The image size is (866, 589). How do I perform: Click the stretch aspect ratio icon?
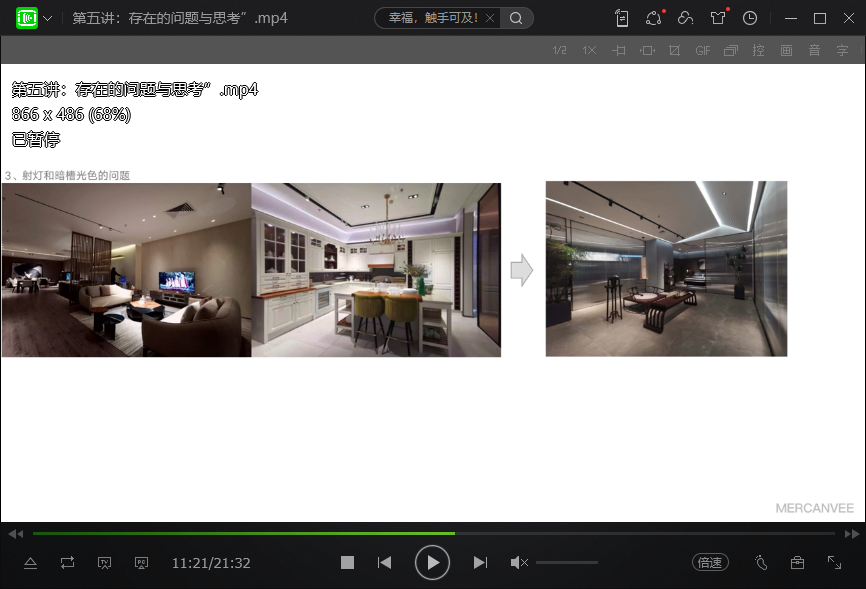coord(647,50)
